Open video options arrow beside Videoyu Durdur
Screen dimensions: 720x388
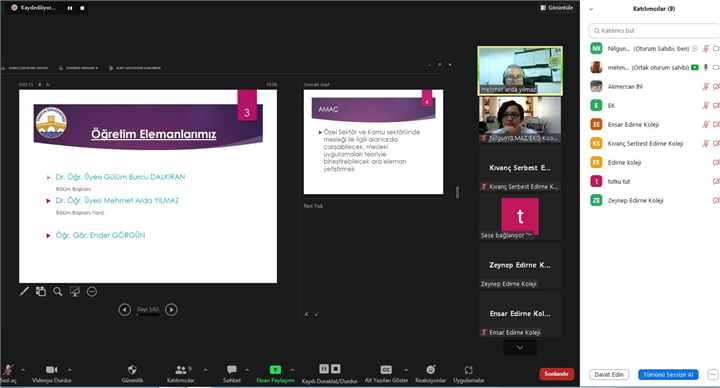(70, 370)
